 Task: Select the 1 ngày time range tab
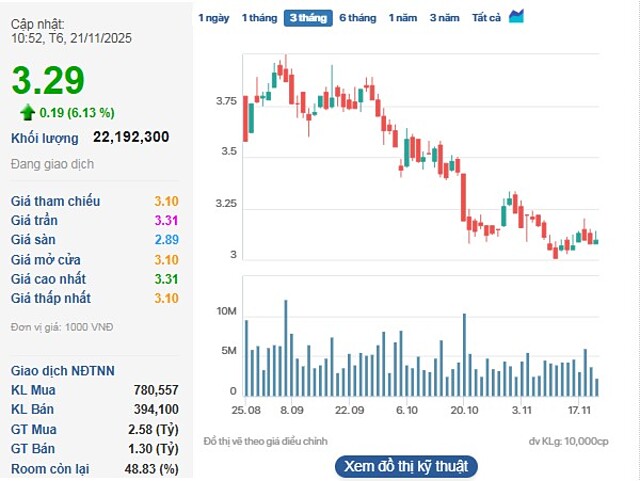click(x=213, y=18)
